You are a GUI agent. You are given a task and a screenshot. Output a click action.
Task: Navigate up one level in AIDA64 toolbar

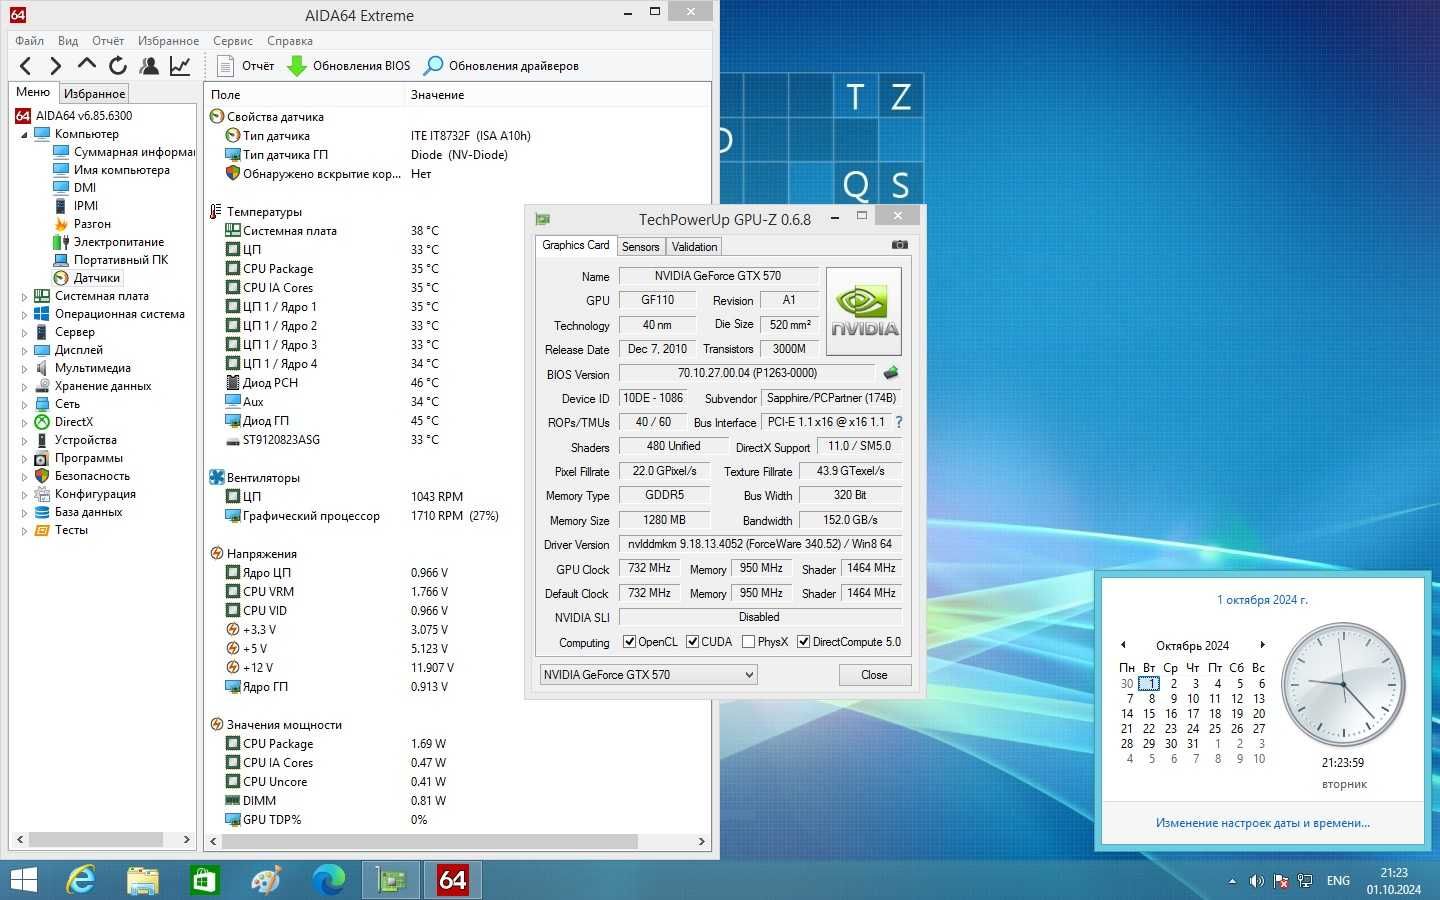coord(87,66)
